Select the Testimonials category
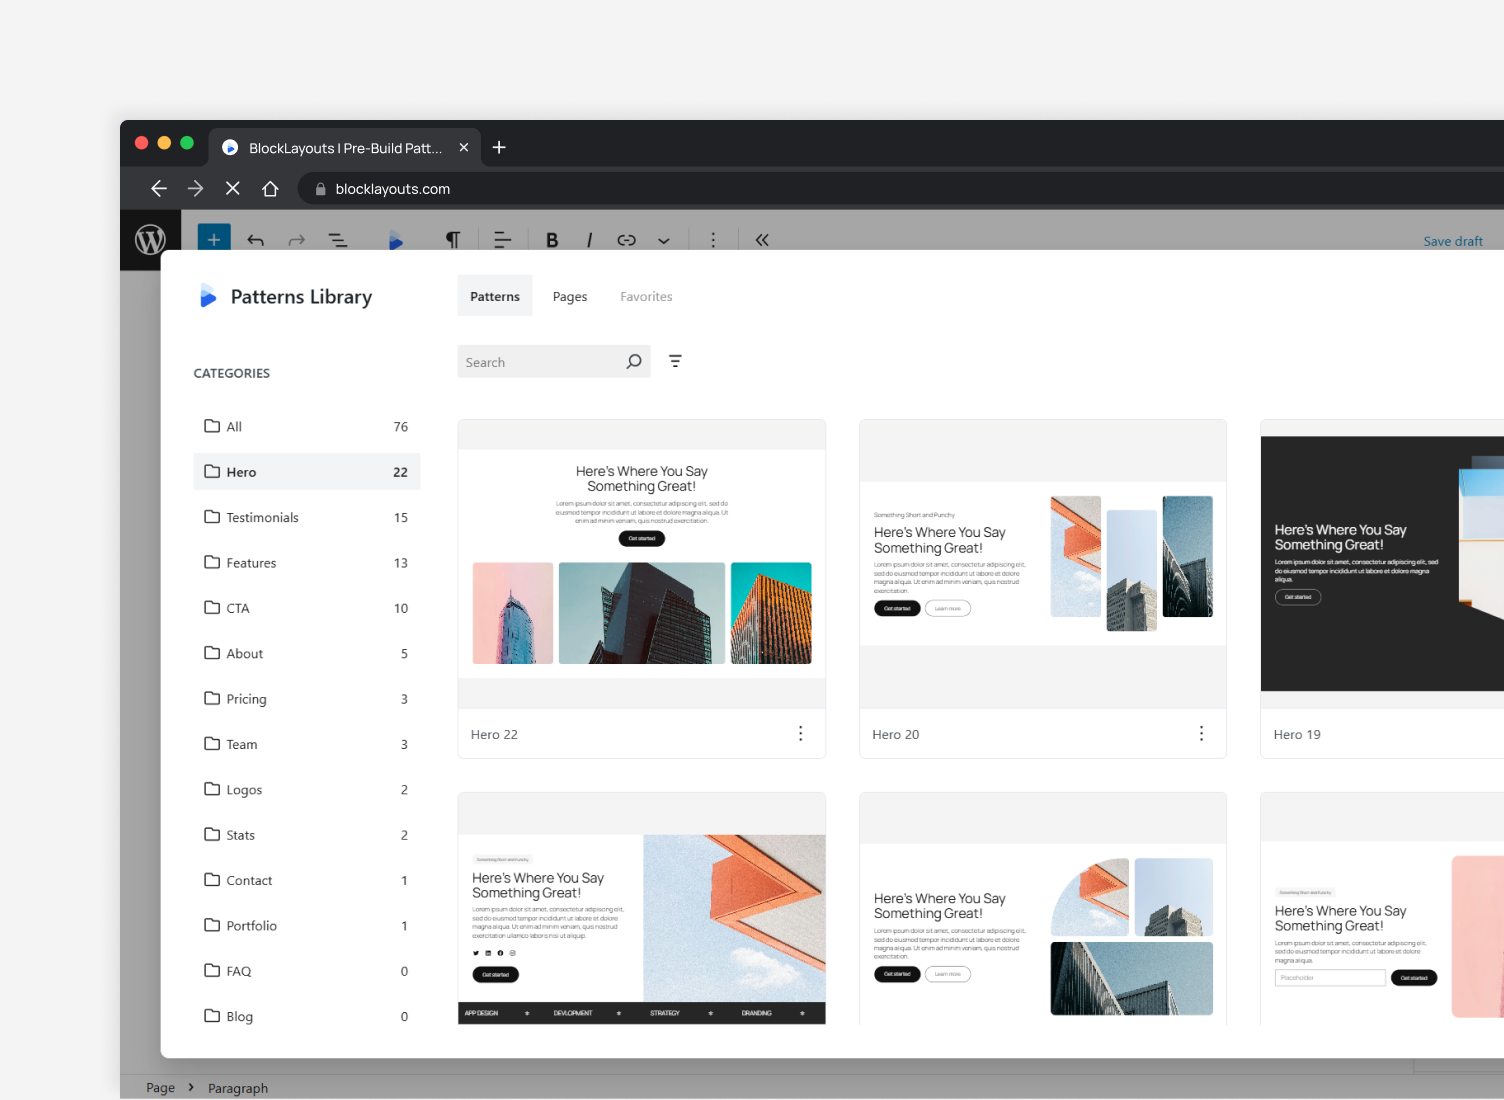This screenshot has width=1504, height=1100. coord(307,517)
